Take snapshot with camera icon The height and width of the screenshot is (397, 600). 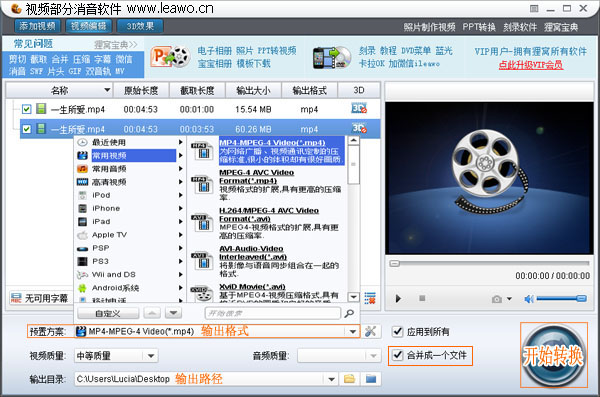coord(497,299)
